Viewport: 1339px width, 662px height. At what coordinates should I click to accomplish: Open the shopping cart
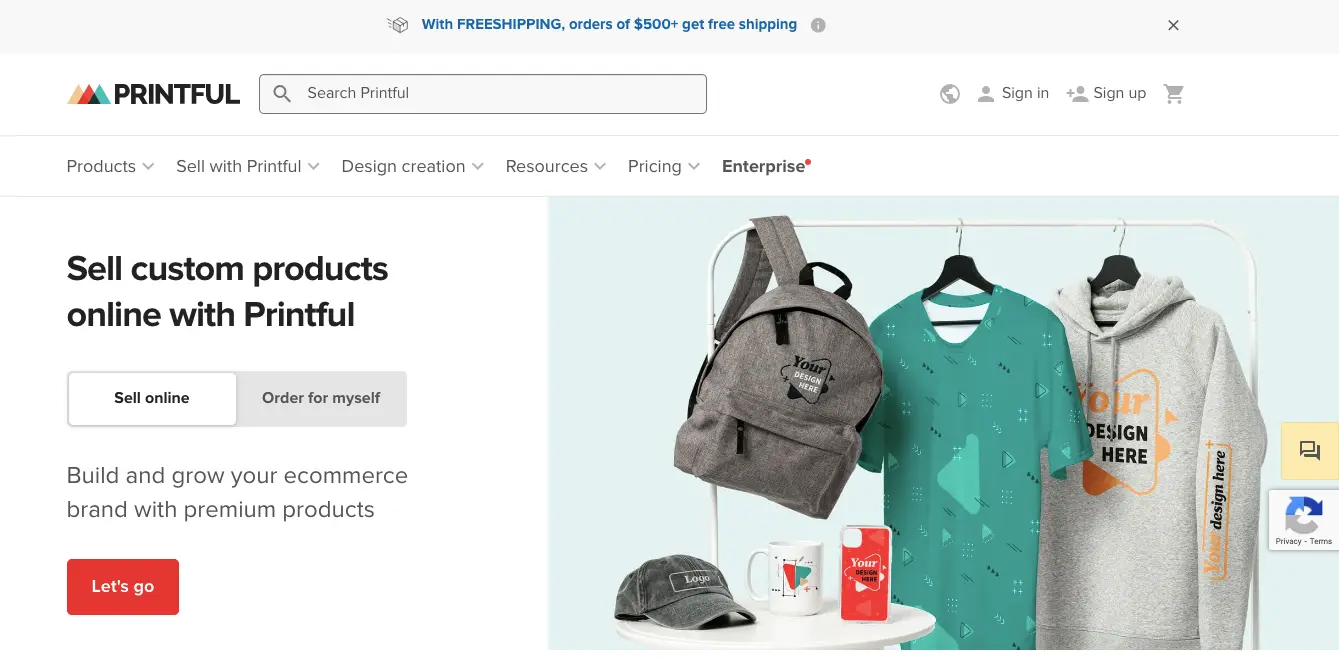(x=1173, y=93)
